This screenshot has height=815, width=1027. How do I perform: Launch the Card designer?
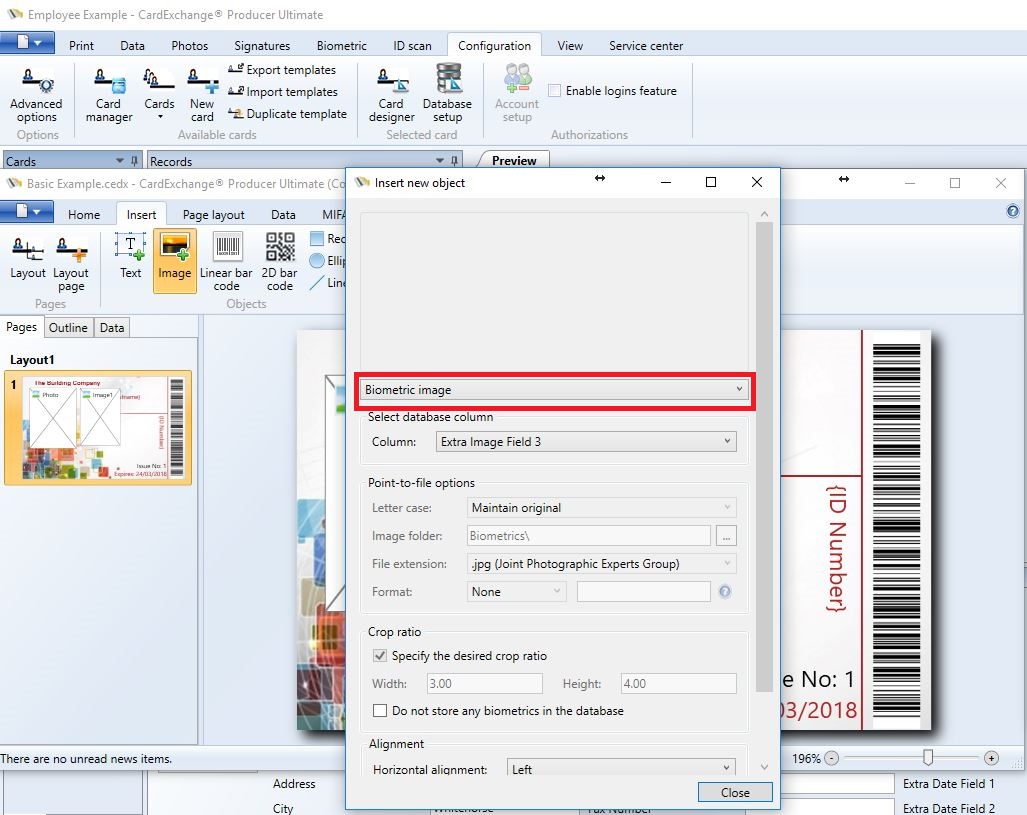coord(391,95)
